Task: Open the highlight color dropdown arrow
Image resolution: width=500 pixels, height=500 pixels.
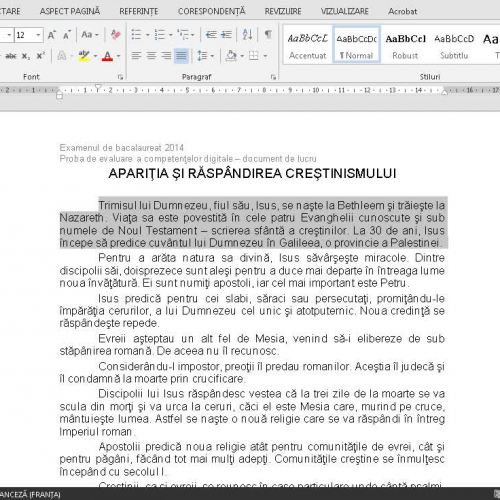Action: point(95,56)
